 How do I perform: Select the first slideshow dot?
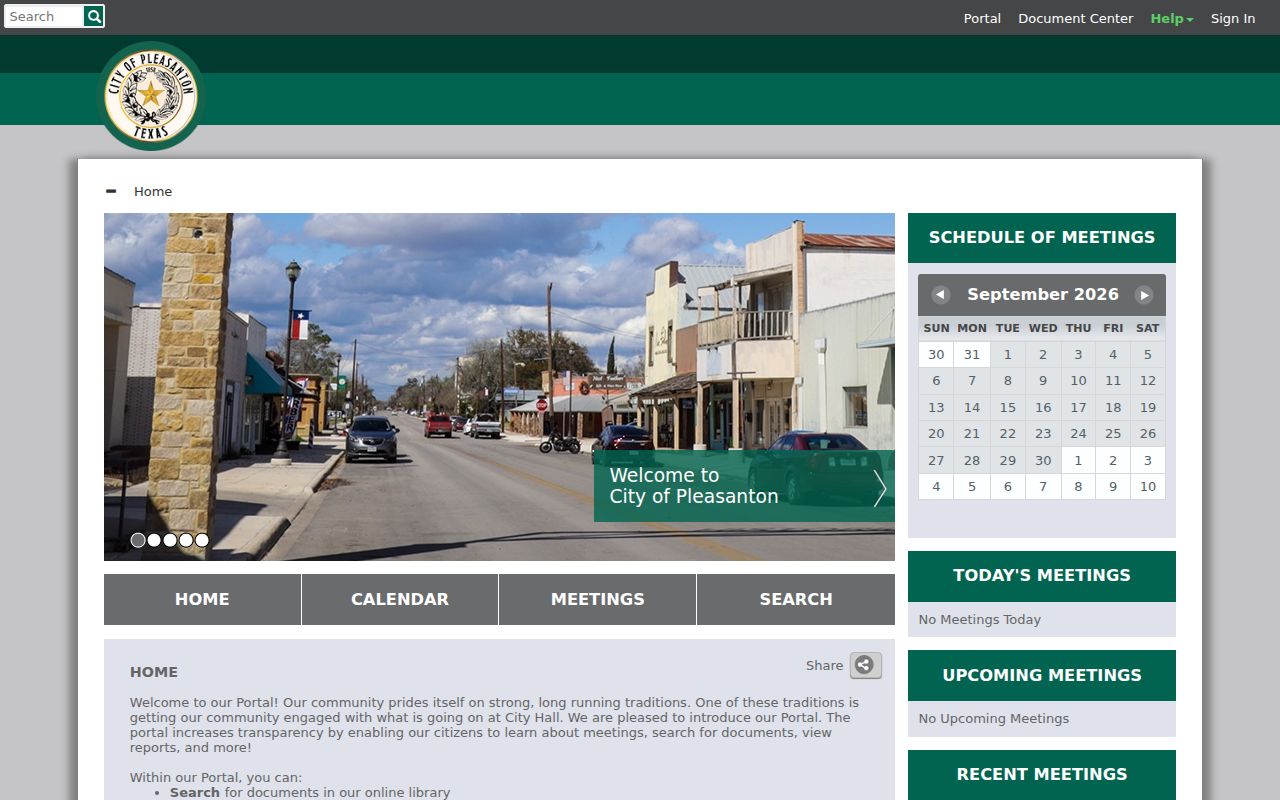click(x=138, y=540)
